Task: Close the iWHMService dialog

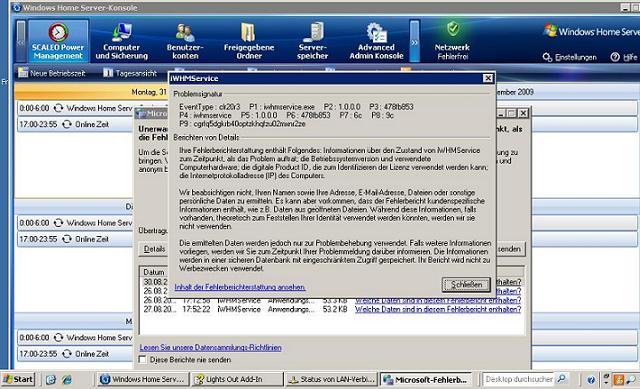Action: (x=487, y=78)
